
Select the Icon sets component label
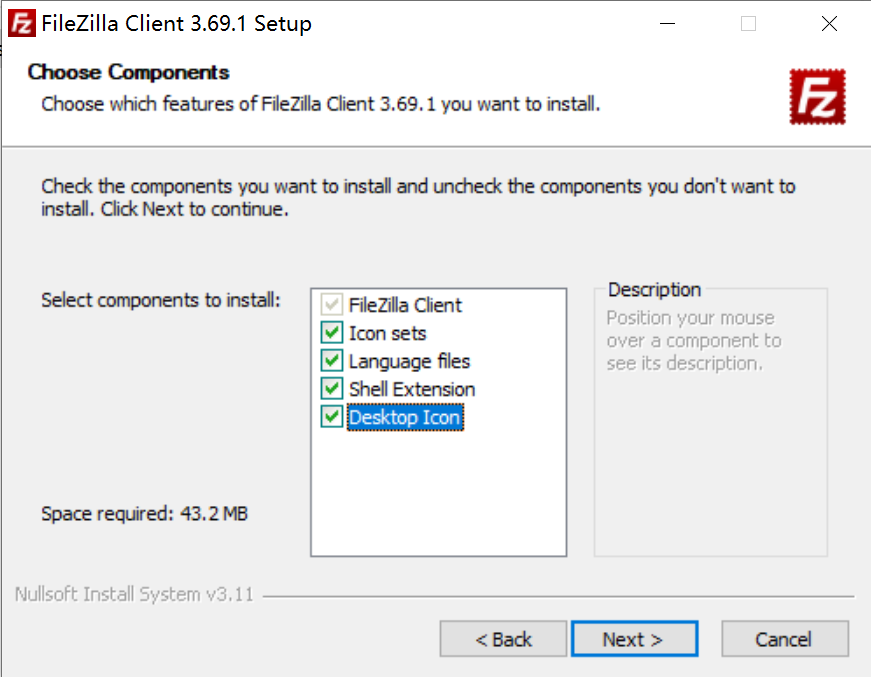387,333
